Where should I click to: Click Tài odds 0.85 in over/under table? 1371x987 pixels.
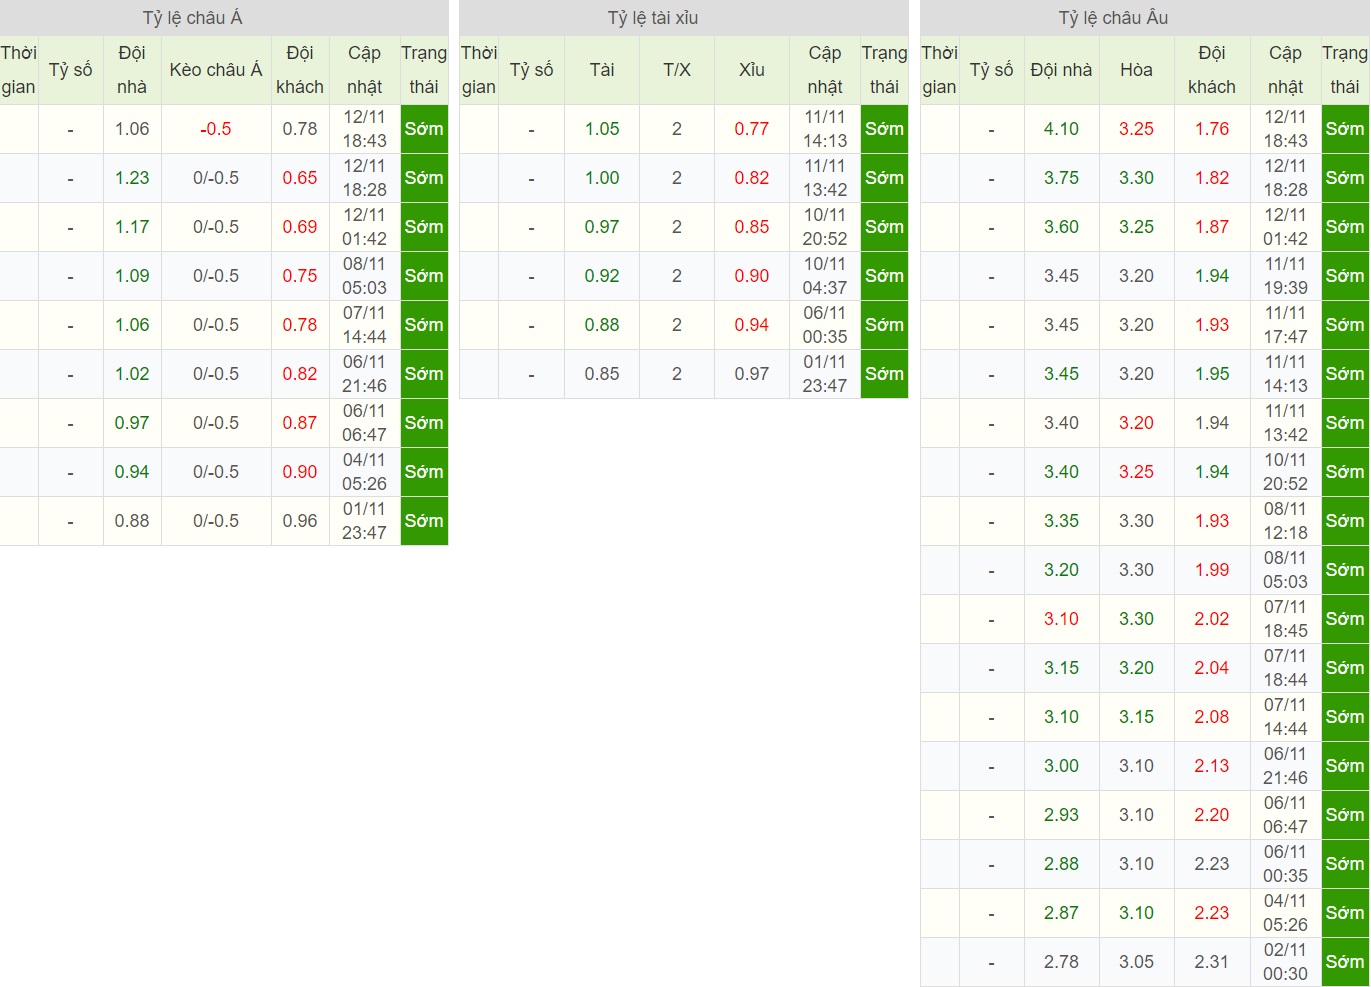pos(602,374)
